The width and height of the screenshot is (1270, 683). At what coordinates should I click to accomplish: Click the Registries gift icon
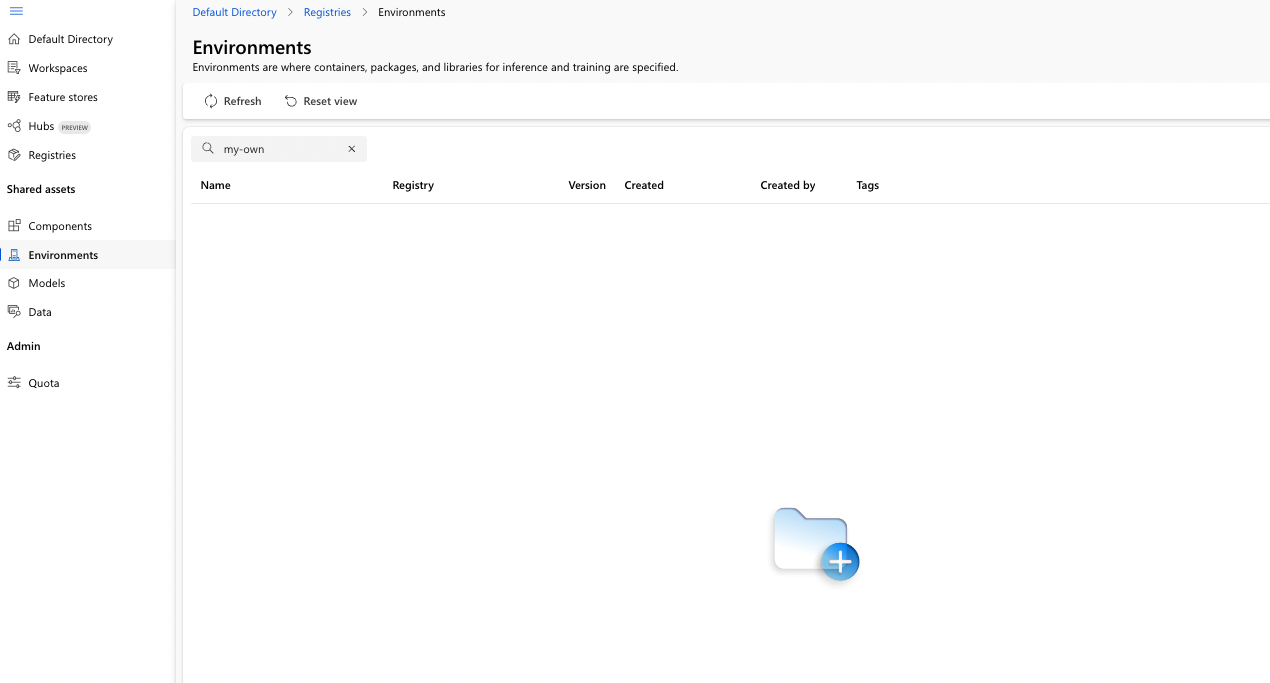[14, 154]
